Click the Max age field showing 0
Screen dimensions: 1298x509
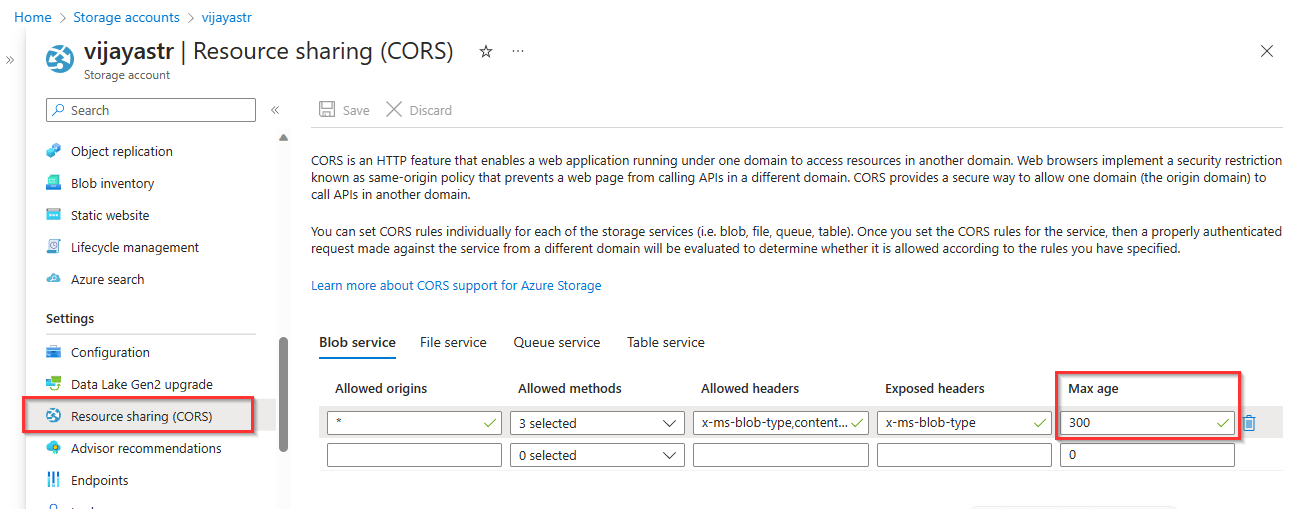[x=1147, y=455]
